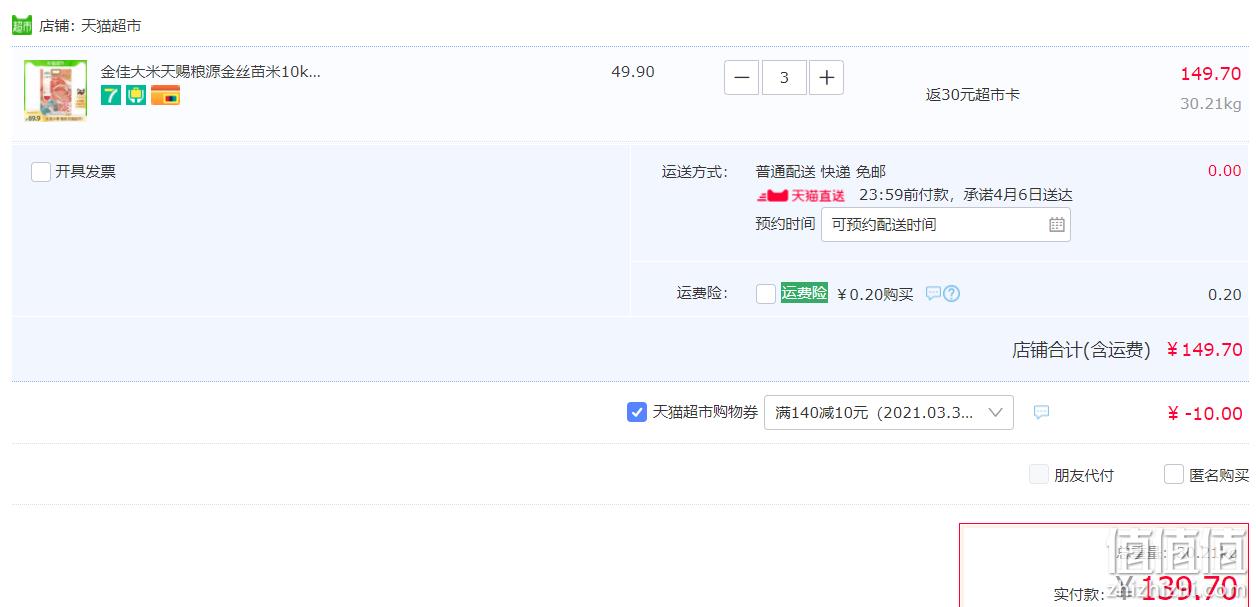Click the chat bubble icon beside the coupon dropdown
The height and width of the screenshot is (607, 1256).
pyautogui.click(x=1041, y=412)
